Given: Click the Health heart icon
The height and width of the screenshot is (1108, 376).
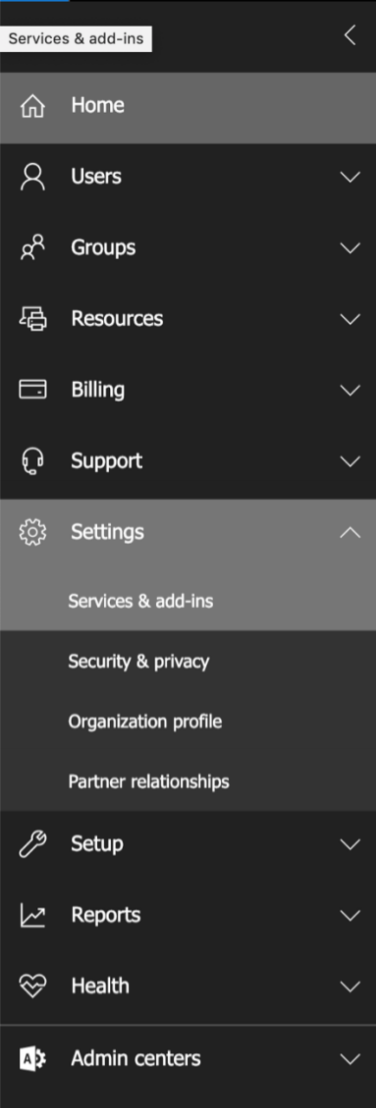Looking at the screenshot, I should (x=33, y=986).
